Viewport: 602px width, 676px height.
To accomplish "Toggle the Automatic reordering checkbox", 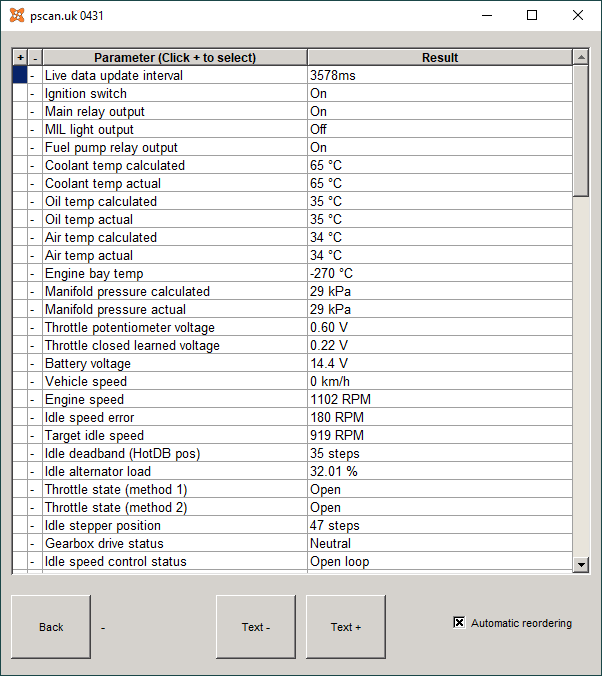I will pos(459,623).
